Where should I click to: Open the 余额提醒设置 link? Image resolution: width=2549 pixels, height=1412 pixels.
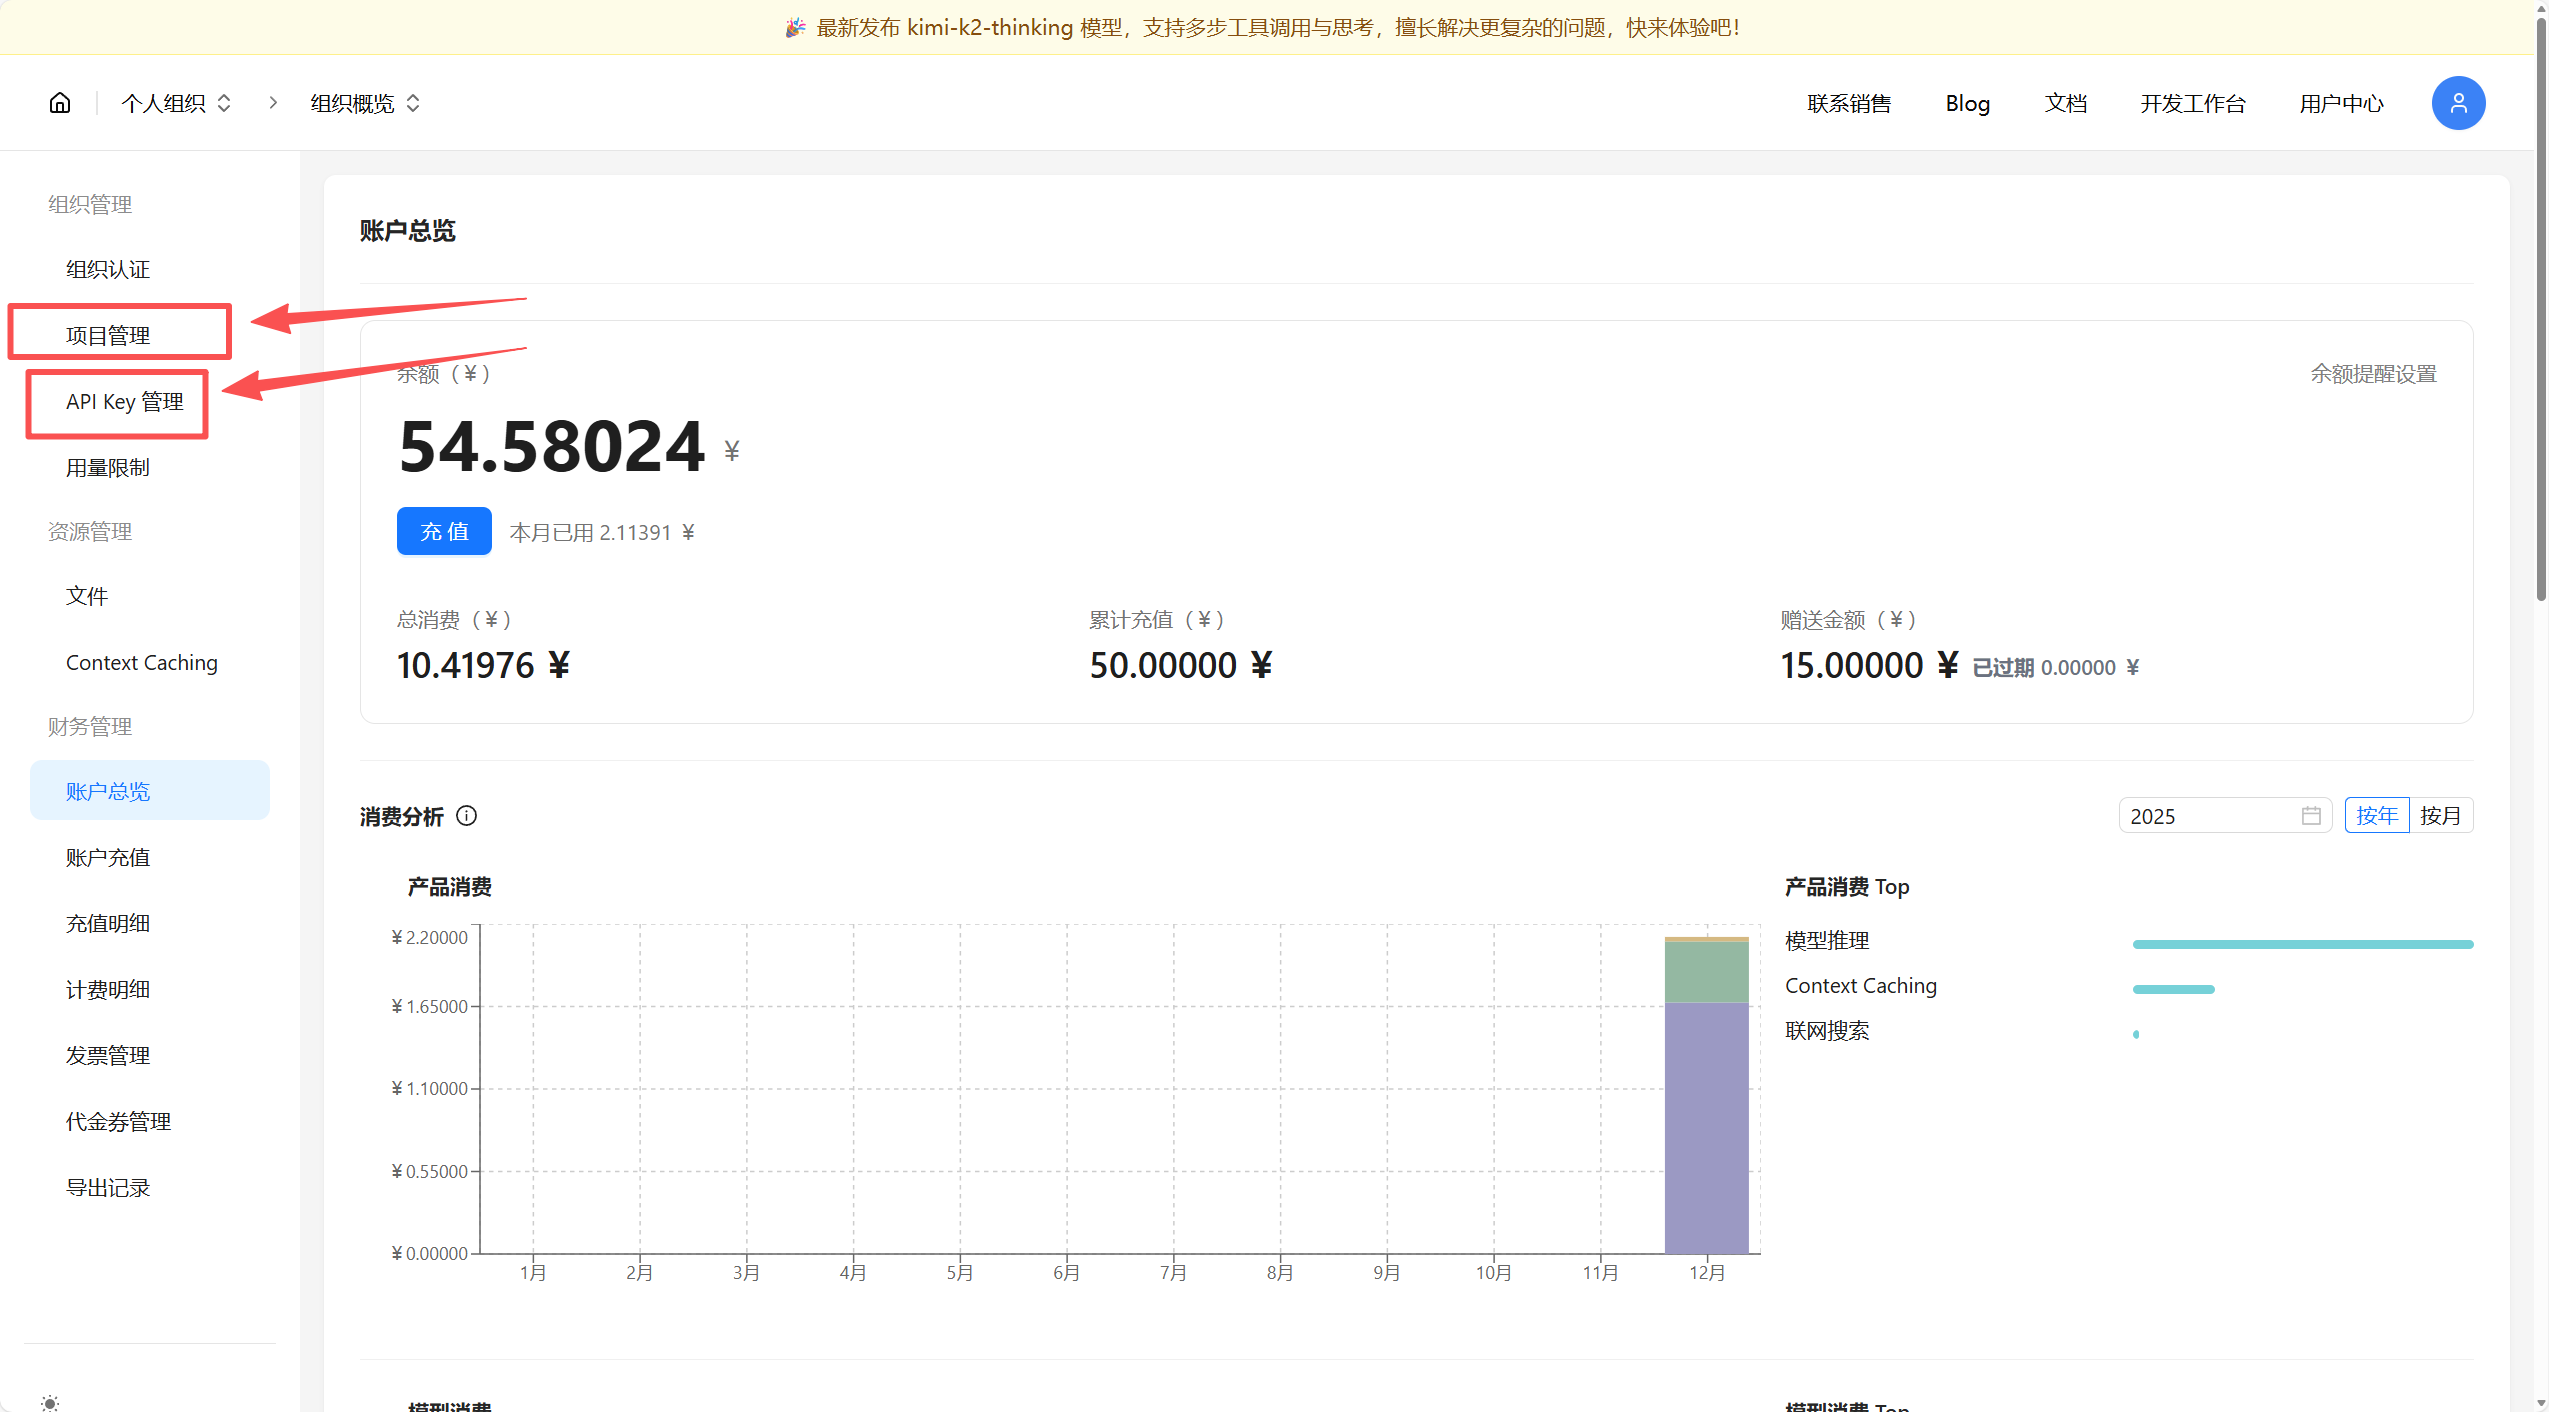point(2373,374)
